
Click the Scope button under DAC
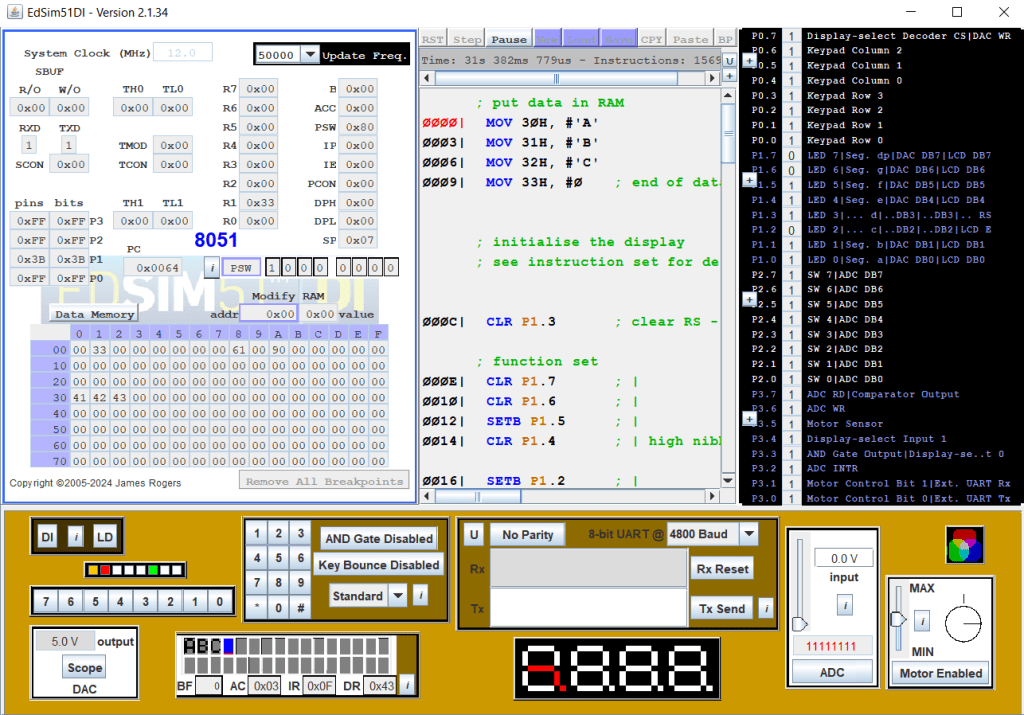(x=84, y=668)
